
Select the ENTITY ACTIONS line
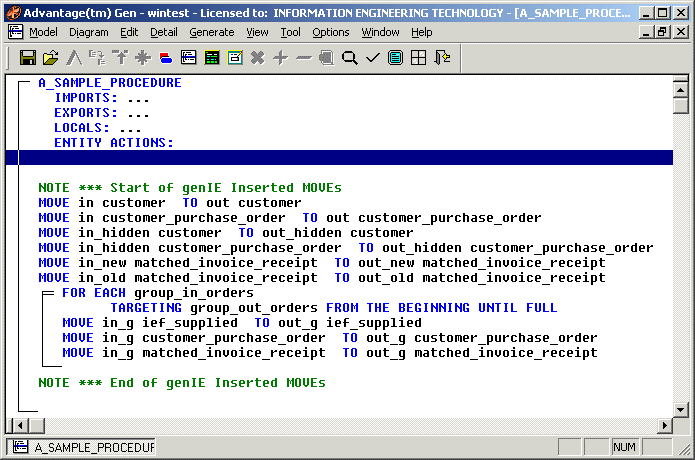pyautogui.click(x=113, y=143)
